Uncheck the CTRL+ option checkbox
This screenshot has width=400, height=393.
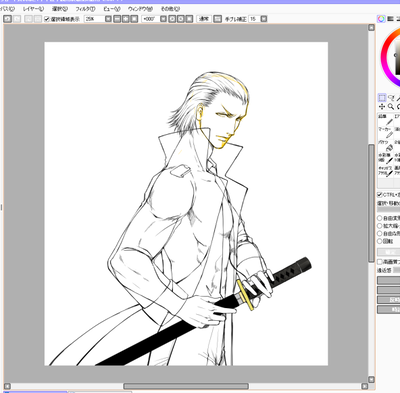380,195
